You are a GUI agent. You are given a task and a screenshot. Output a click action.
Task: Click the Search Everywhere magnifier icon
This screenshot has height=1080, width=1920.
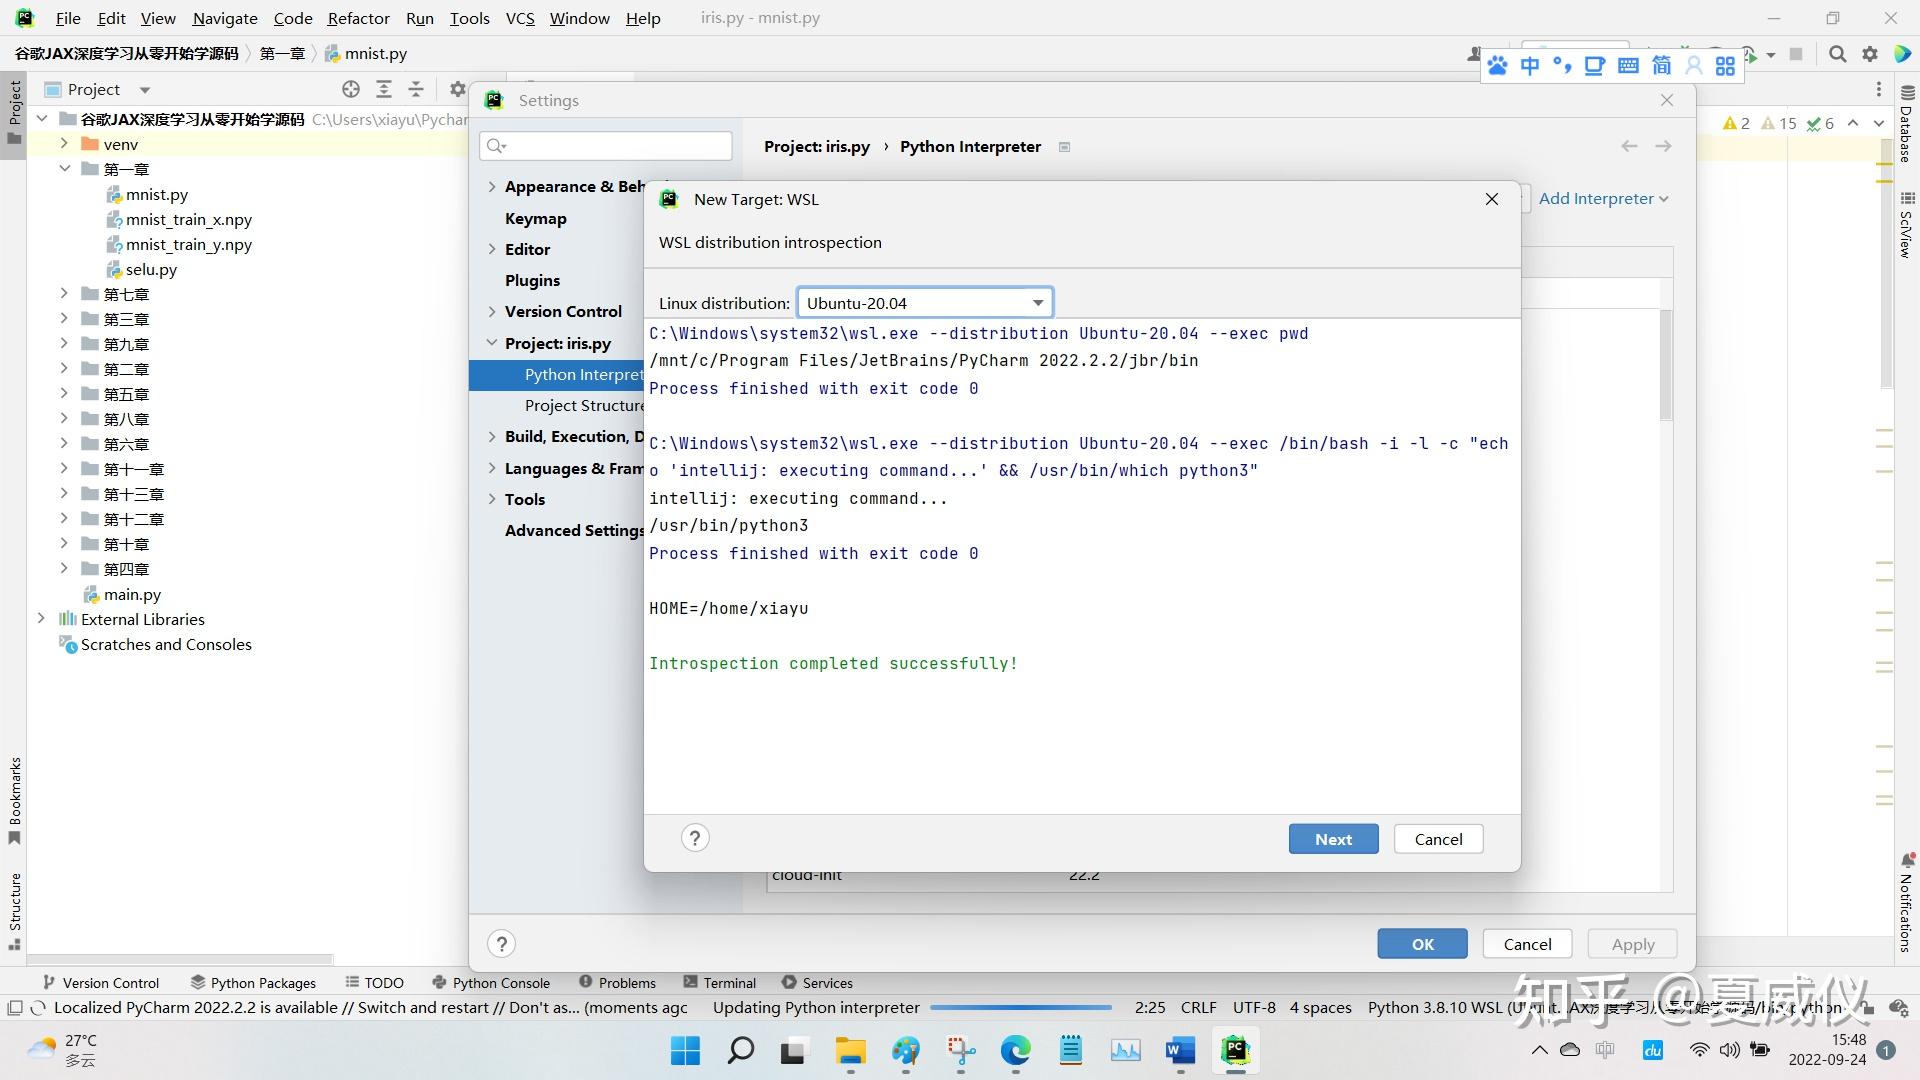click(x=1837, y=54)
